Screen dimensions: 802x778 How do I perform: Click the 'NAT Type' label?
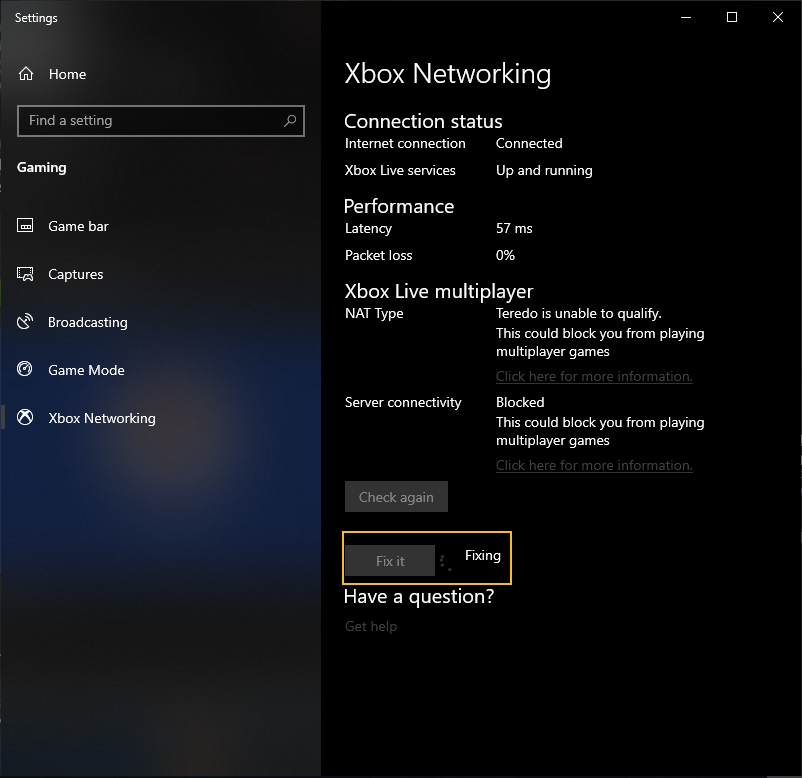tap(374, 313)
